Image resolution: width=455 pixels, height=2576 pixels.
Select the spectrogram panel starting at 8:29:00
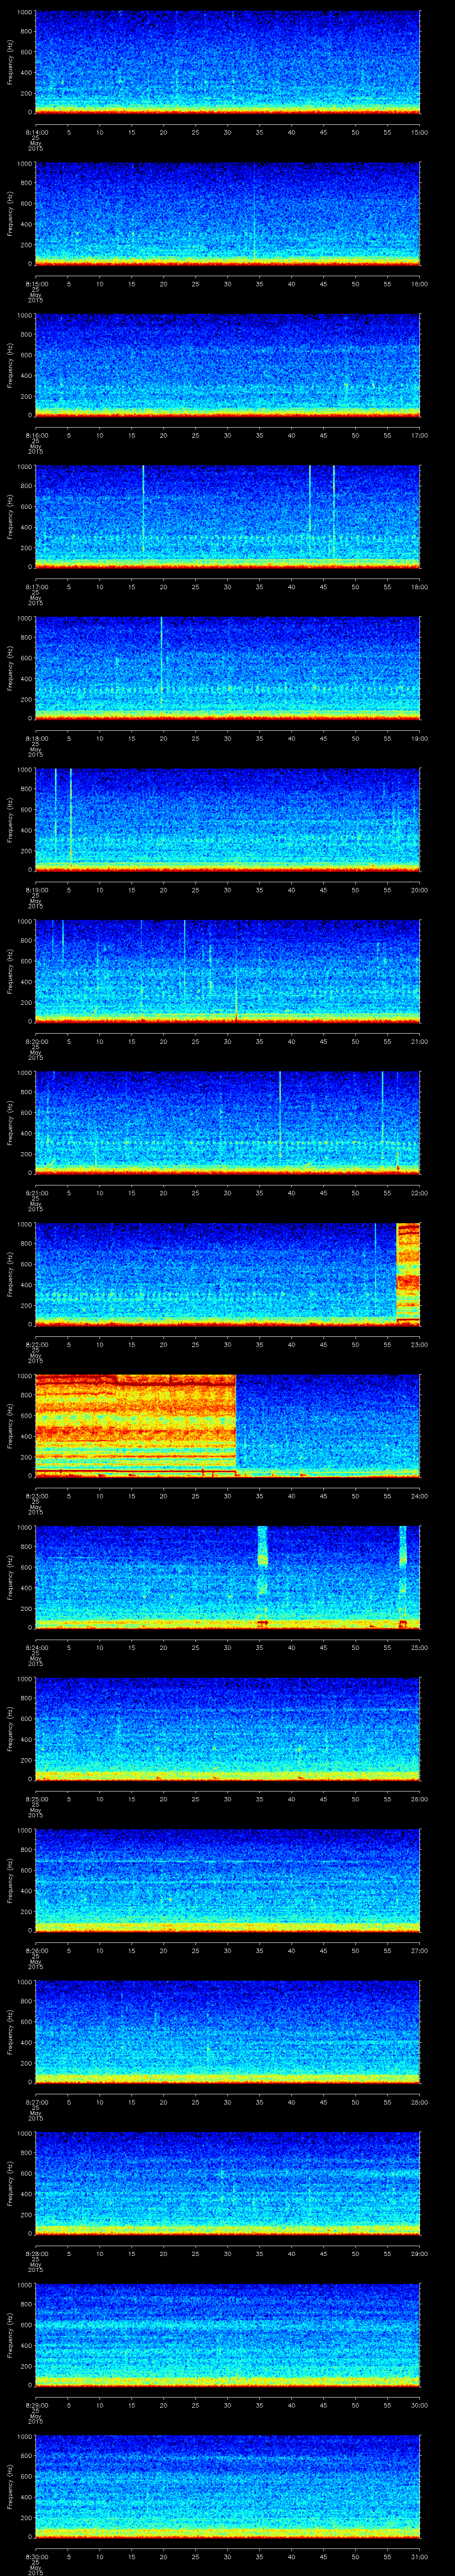pos(227,2334)
